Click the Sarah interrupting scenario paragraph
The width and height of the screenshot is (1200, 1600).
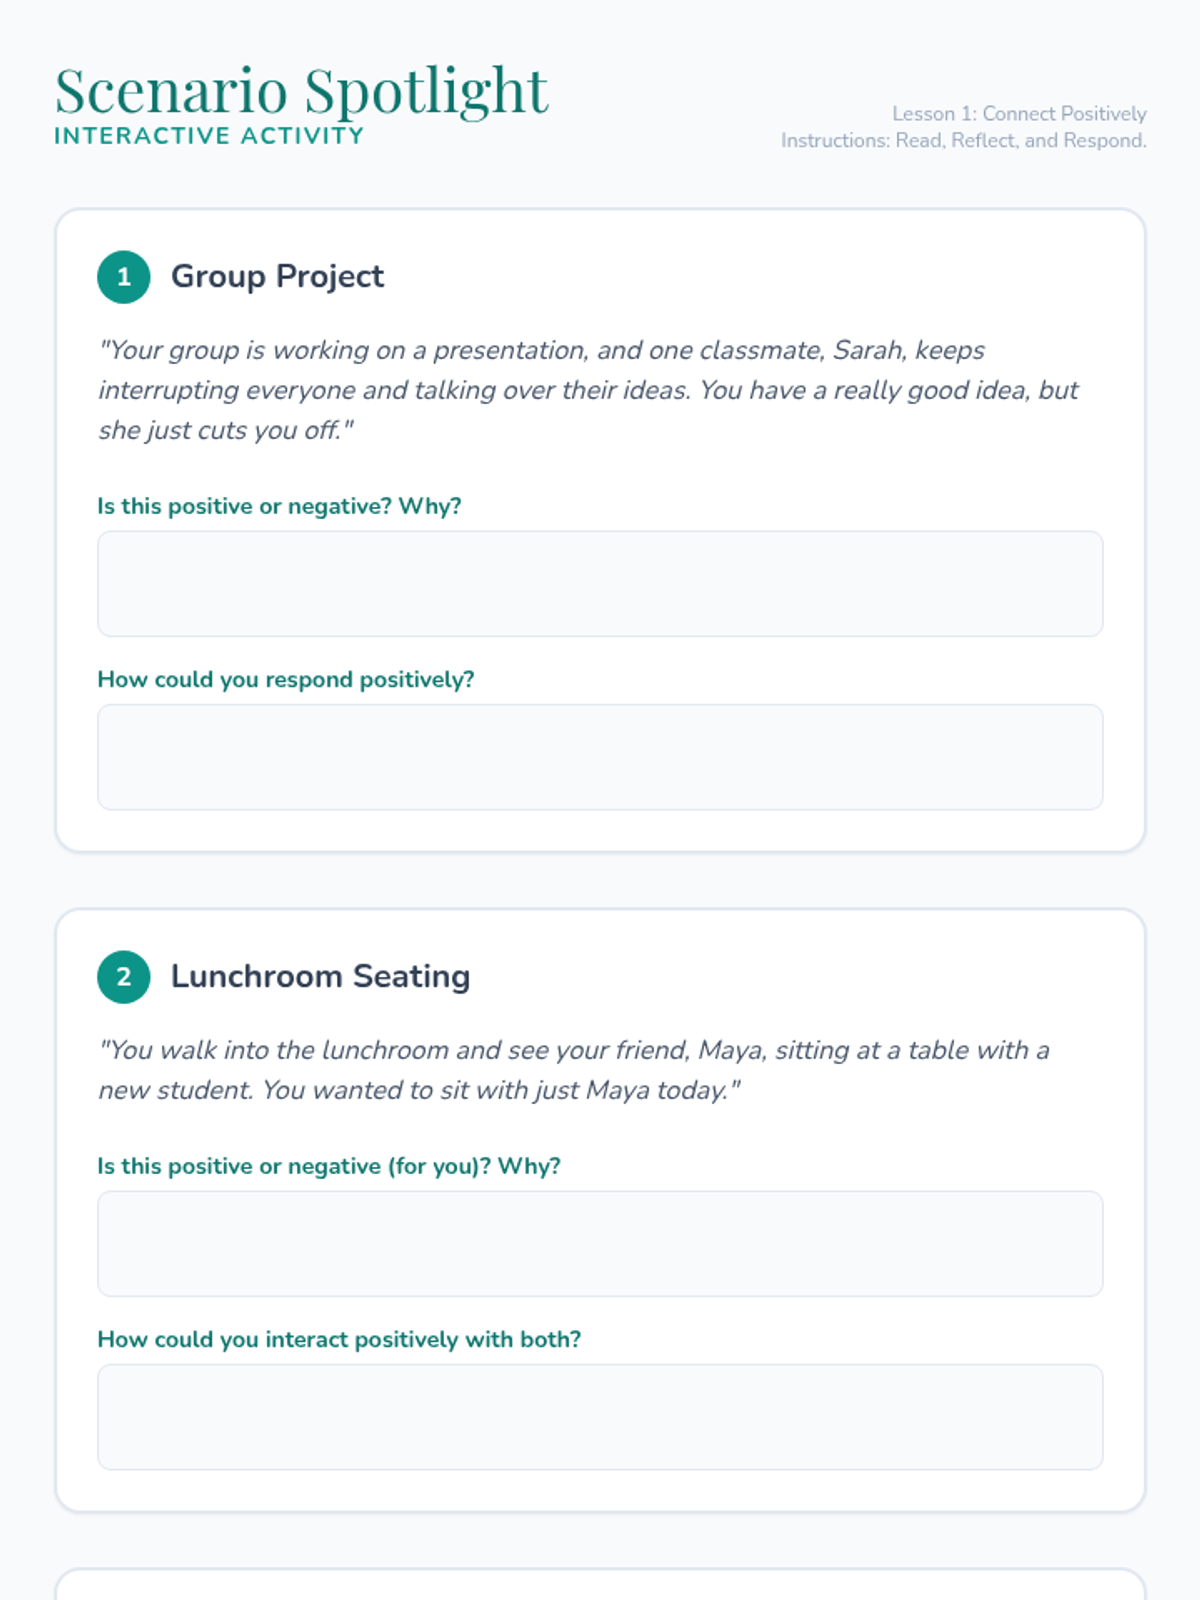tap(588, 390)
